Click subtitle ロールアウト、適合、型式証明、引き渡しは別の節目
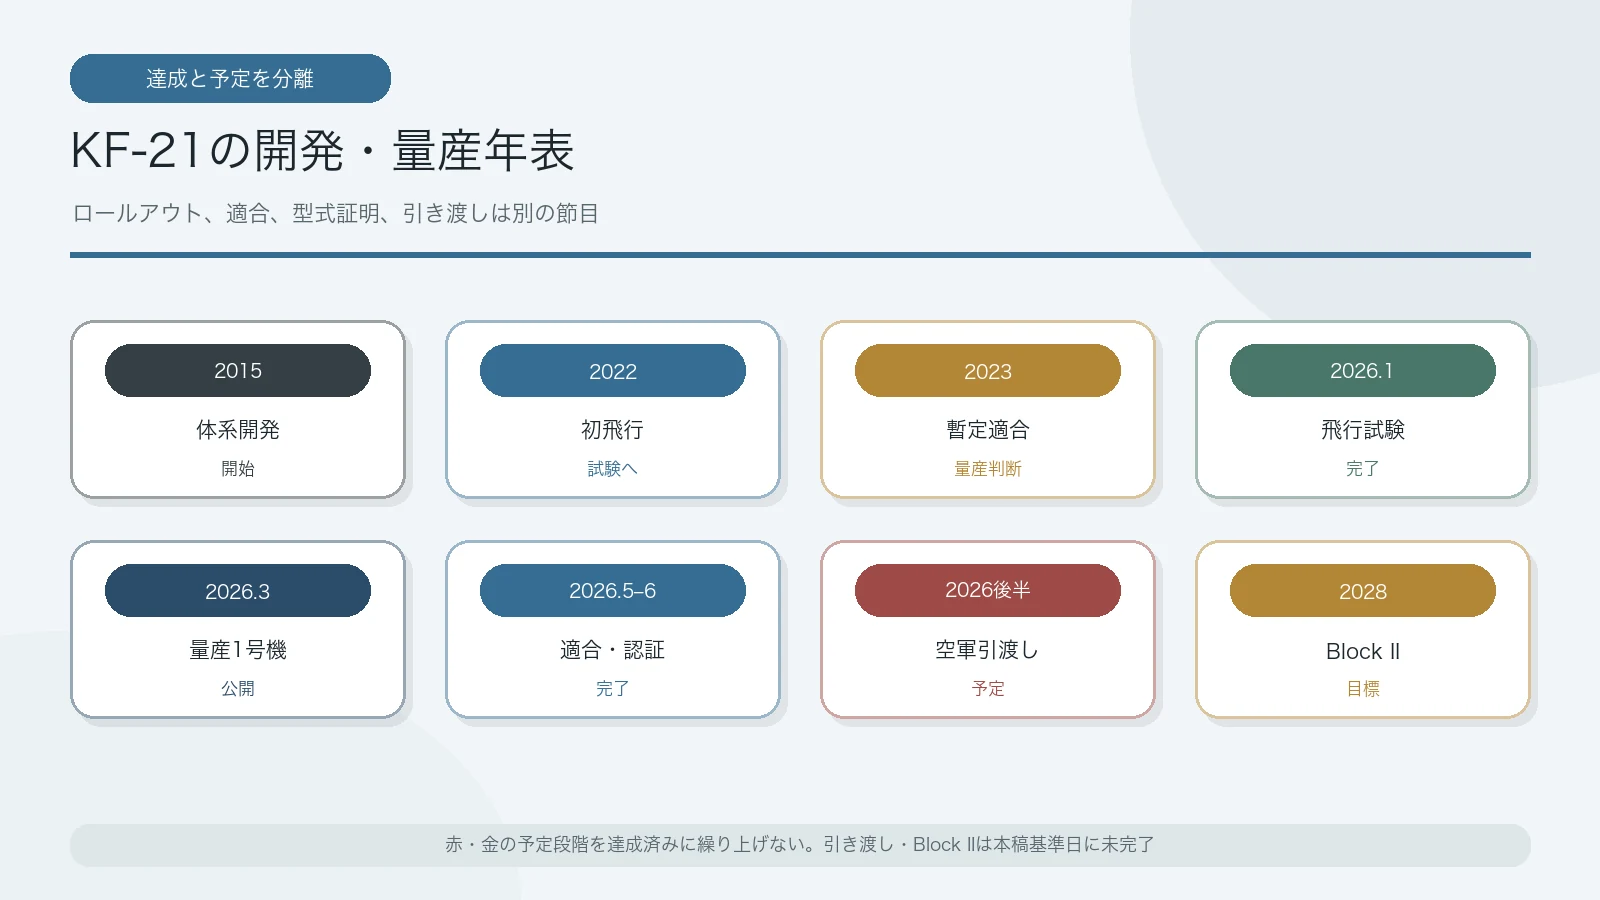This screenshot has height=900, width=1600. pyautogui.click(x=335, y=213)
